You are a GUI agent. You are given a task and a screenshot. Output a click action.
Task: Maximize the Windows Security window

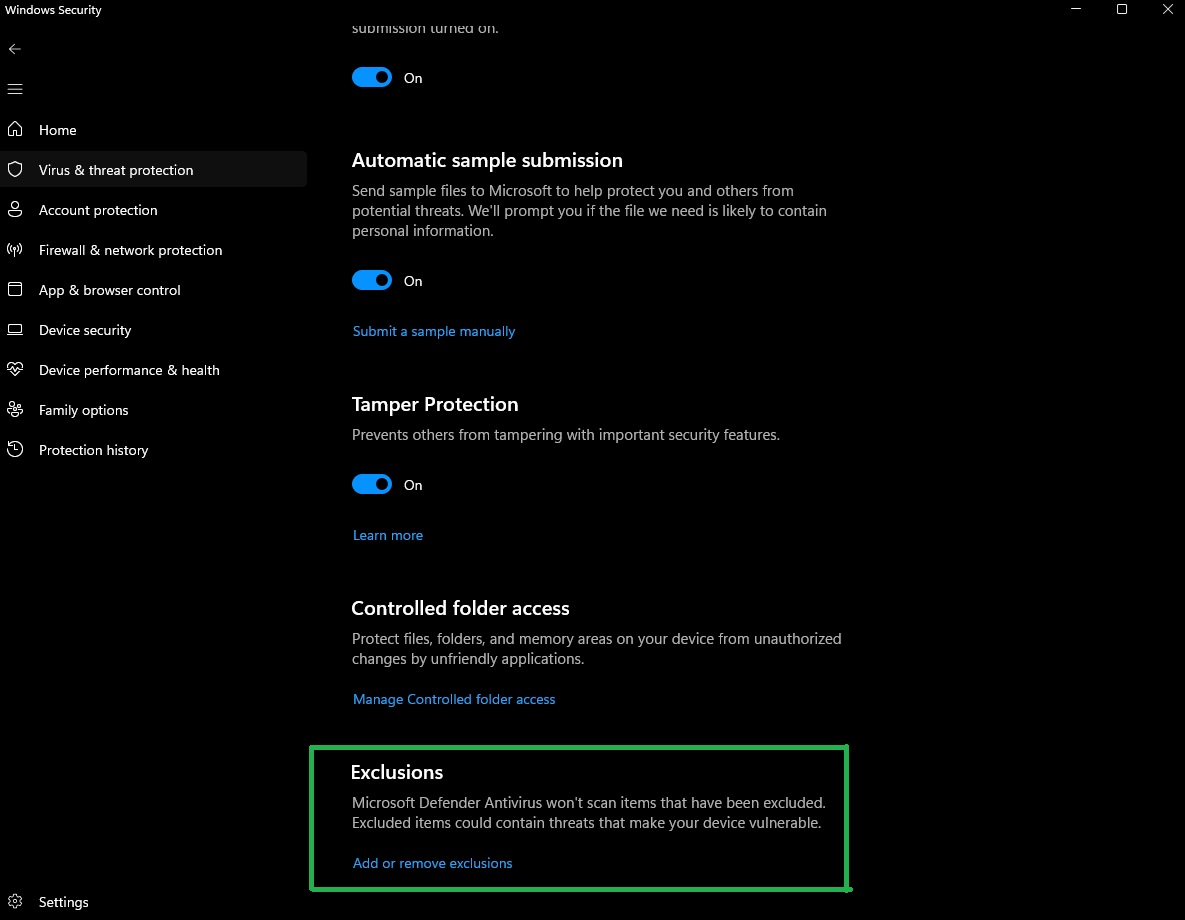[x=1122, y=10]
